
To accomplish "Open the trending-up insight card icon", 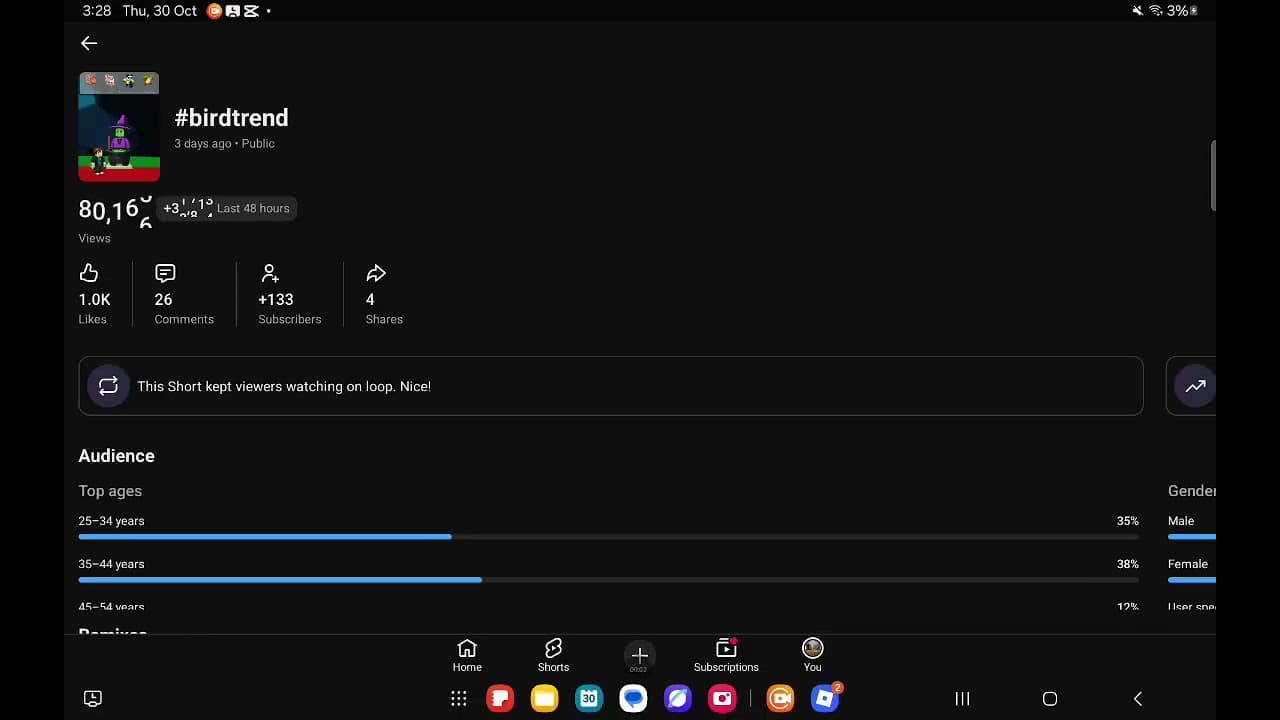I will click(1195, 386).
